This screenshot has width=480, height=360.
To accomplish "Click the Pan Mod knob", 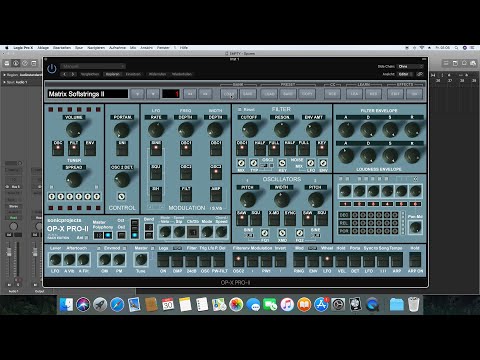I will point(415,227).
